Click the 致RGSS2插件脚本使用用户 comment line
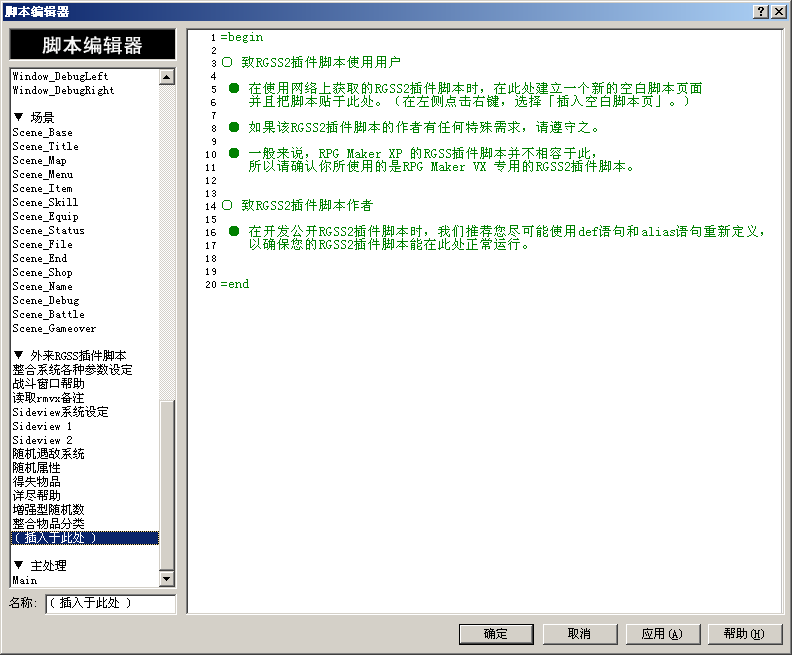Viewport: 792px width, 655px height. click(311, 63)
